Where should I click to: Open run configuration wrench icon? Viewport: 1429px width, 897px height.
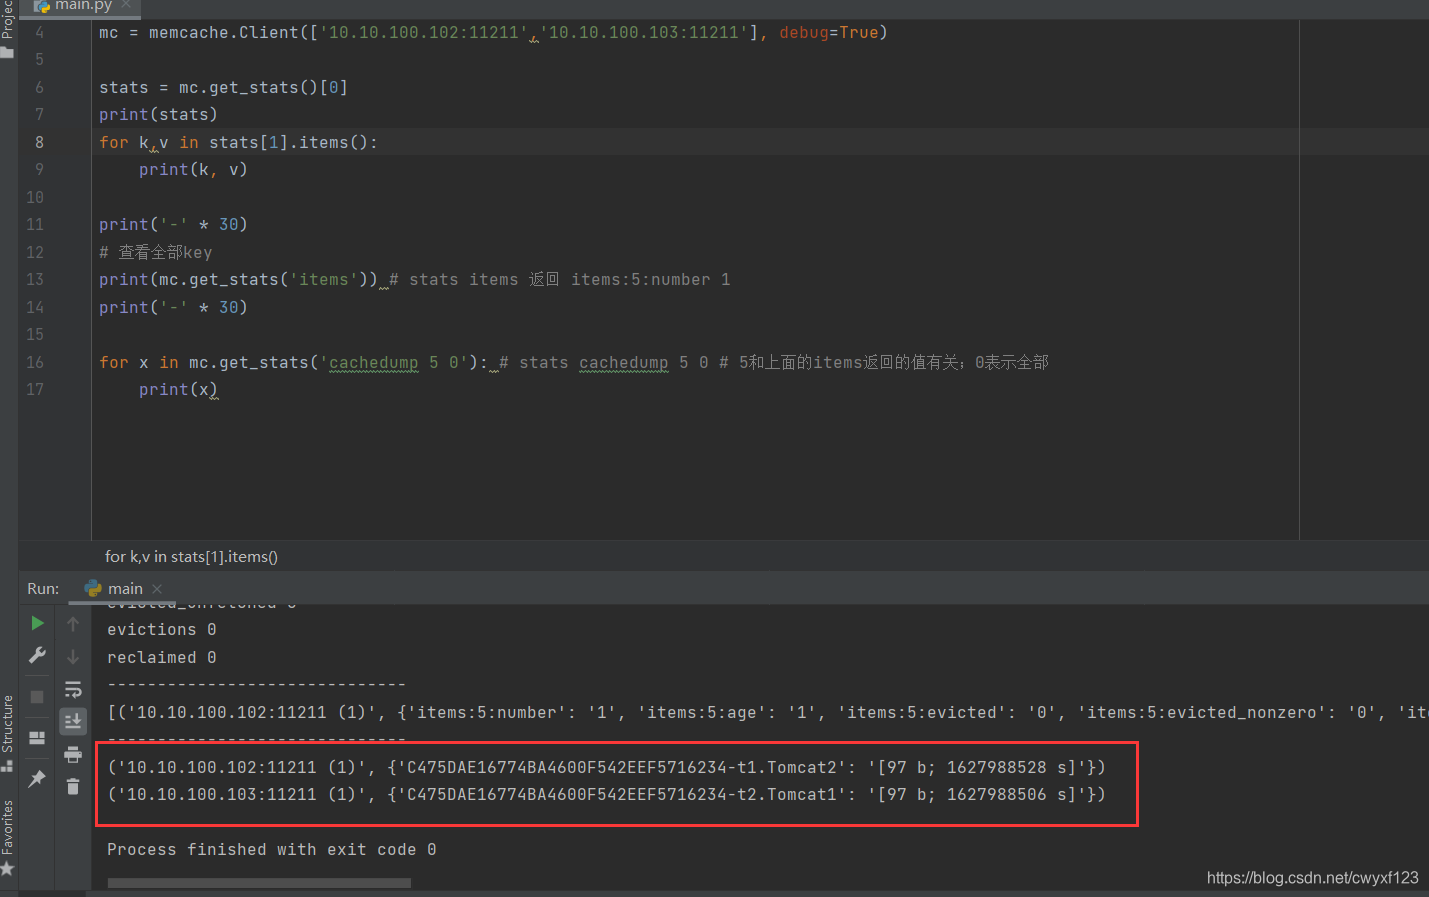(37, 655)
